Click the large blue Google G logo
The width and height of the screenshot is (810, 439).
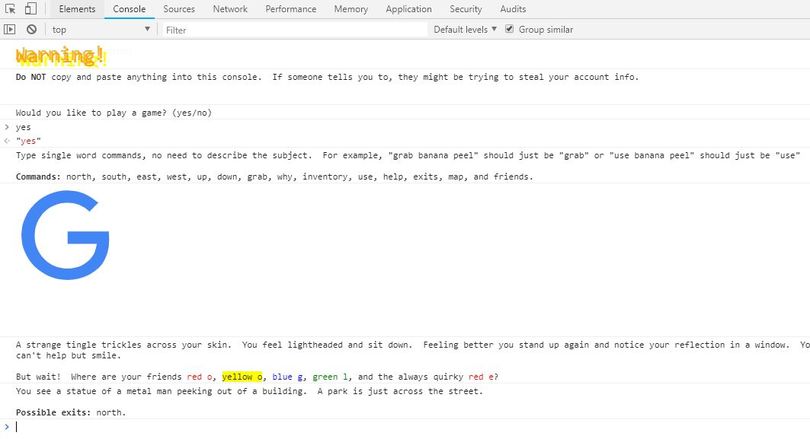point(65,235)
